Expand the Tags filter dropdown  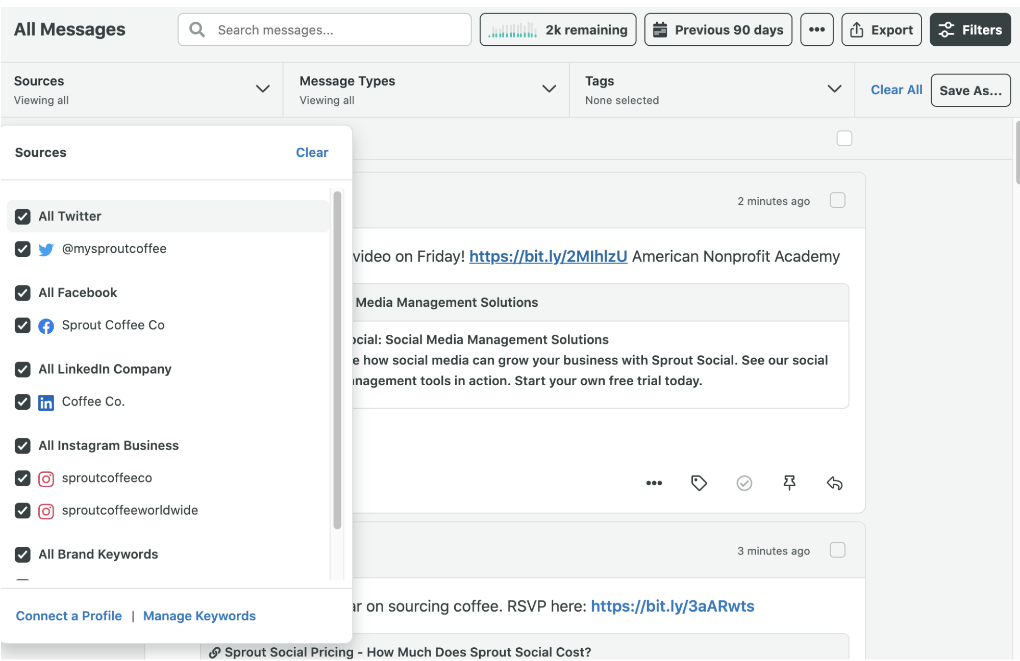click(835, 89)
